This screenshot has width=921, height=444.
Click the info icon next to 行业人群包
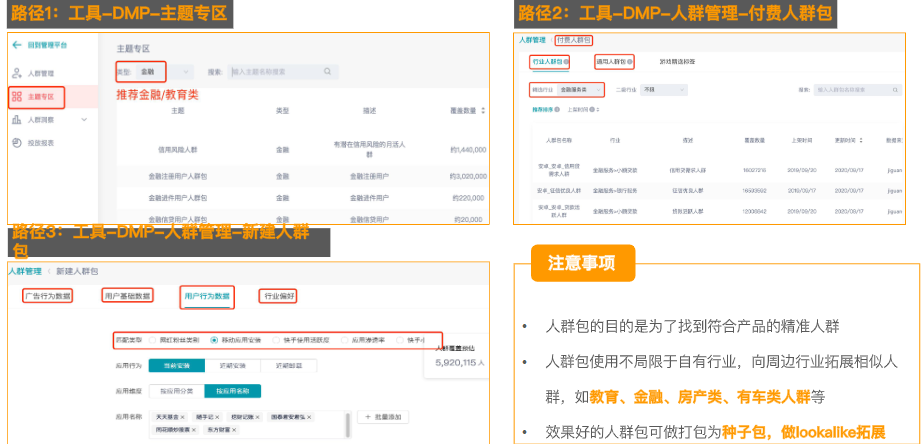point(566,61)
